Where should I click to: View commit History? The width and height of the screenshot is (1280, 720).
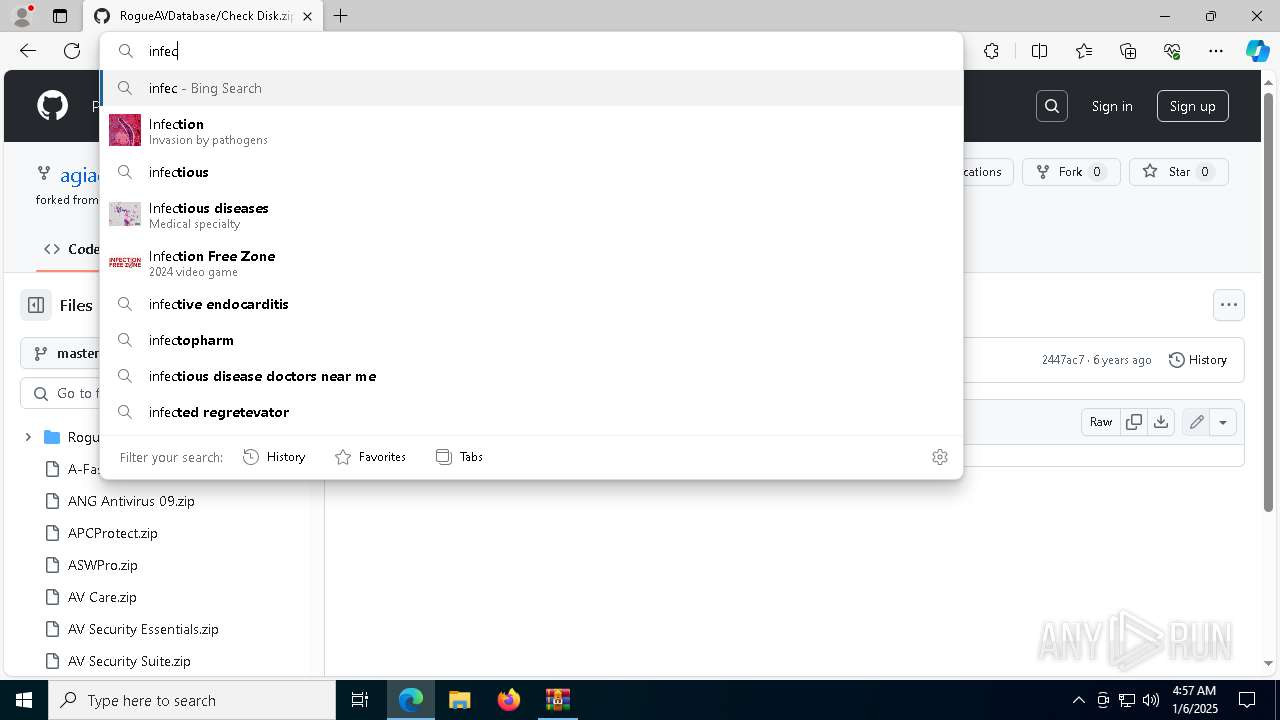1198,359
